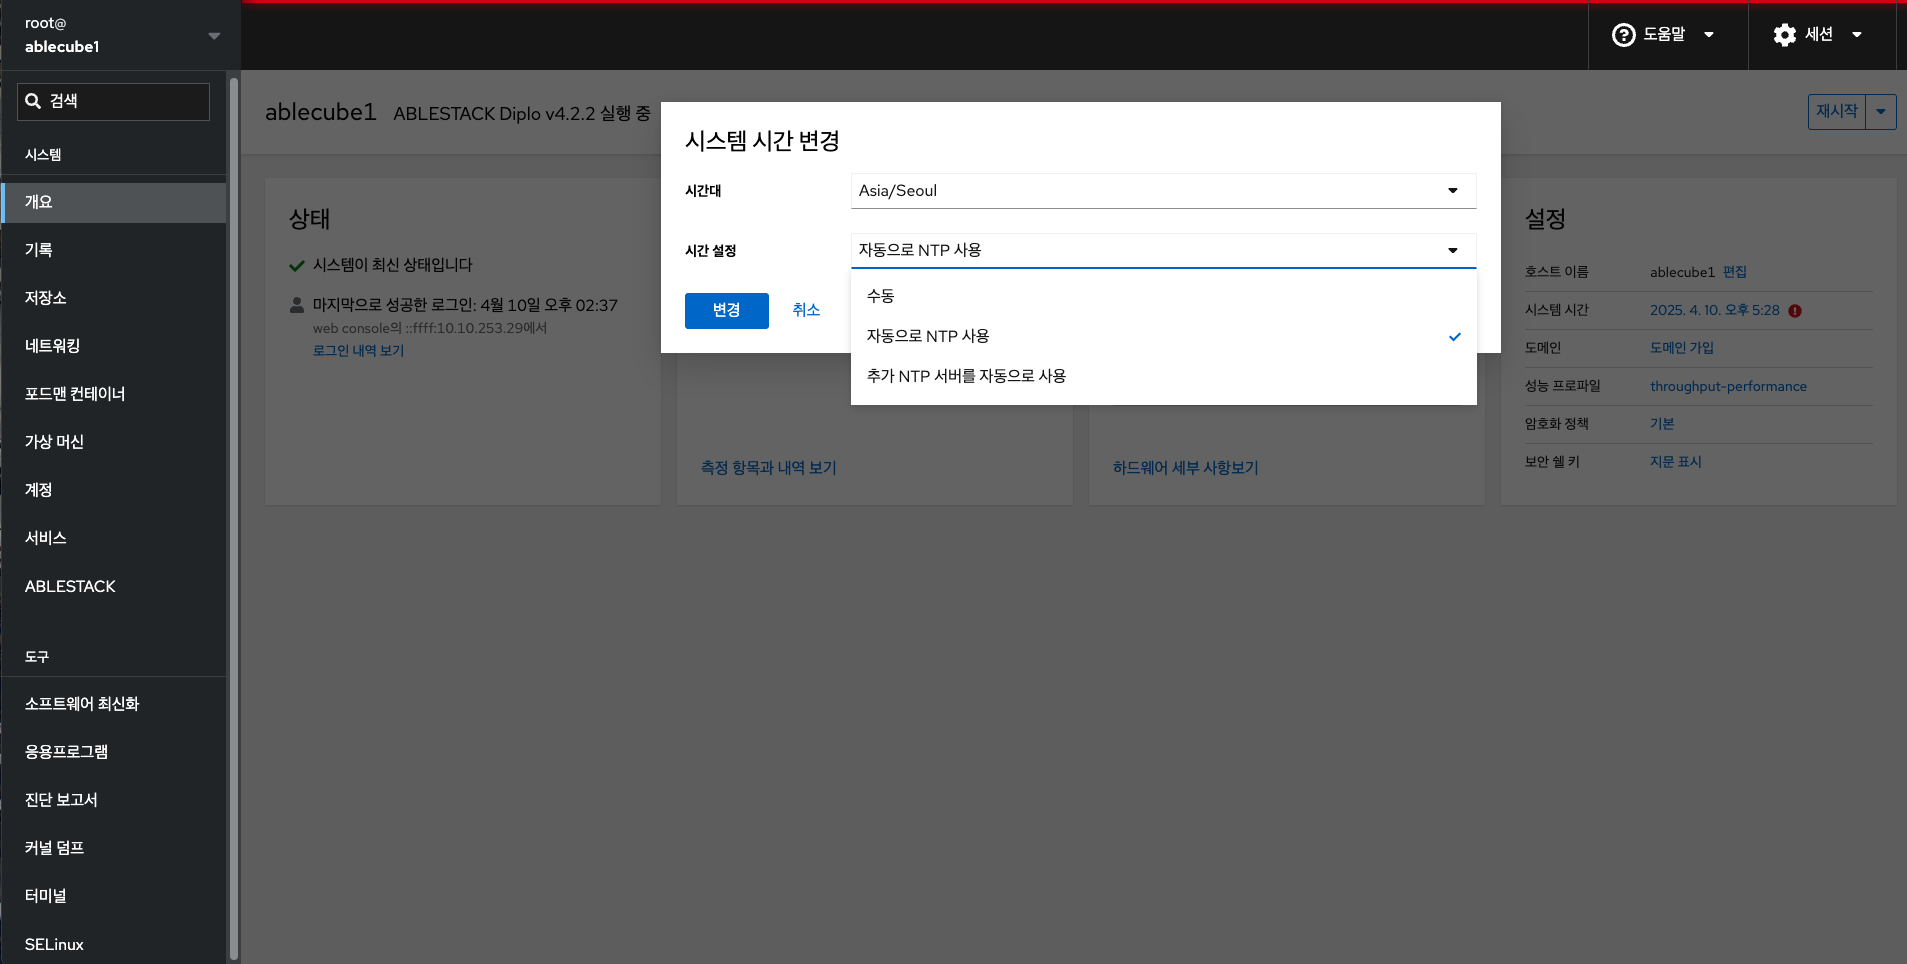Open the Asia/Seoul time zone dropdown
The image size is (1907, 964).
pyautogui.click(x=1162, y=191)
